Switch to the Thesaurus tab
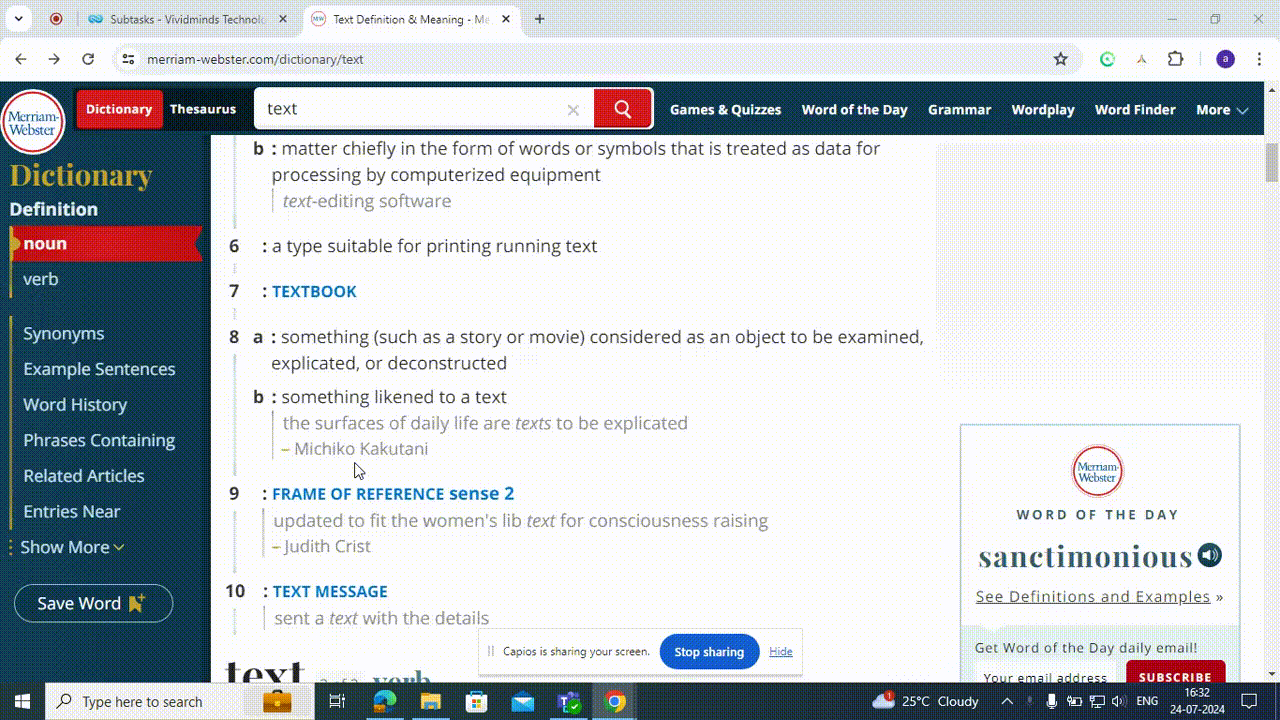Image resolution: width=1280 pixels, height=720 pixels. pos(203,109)
